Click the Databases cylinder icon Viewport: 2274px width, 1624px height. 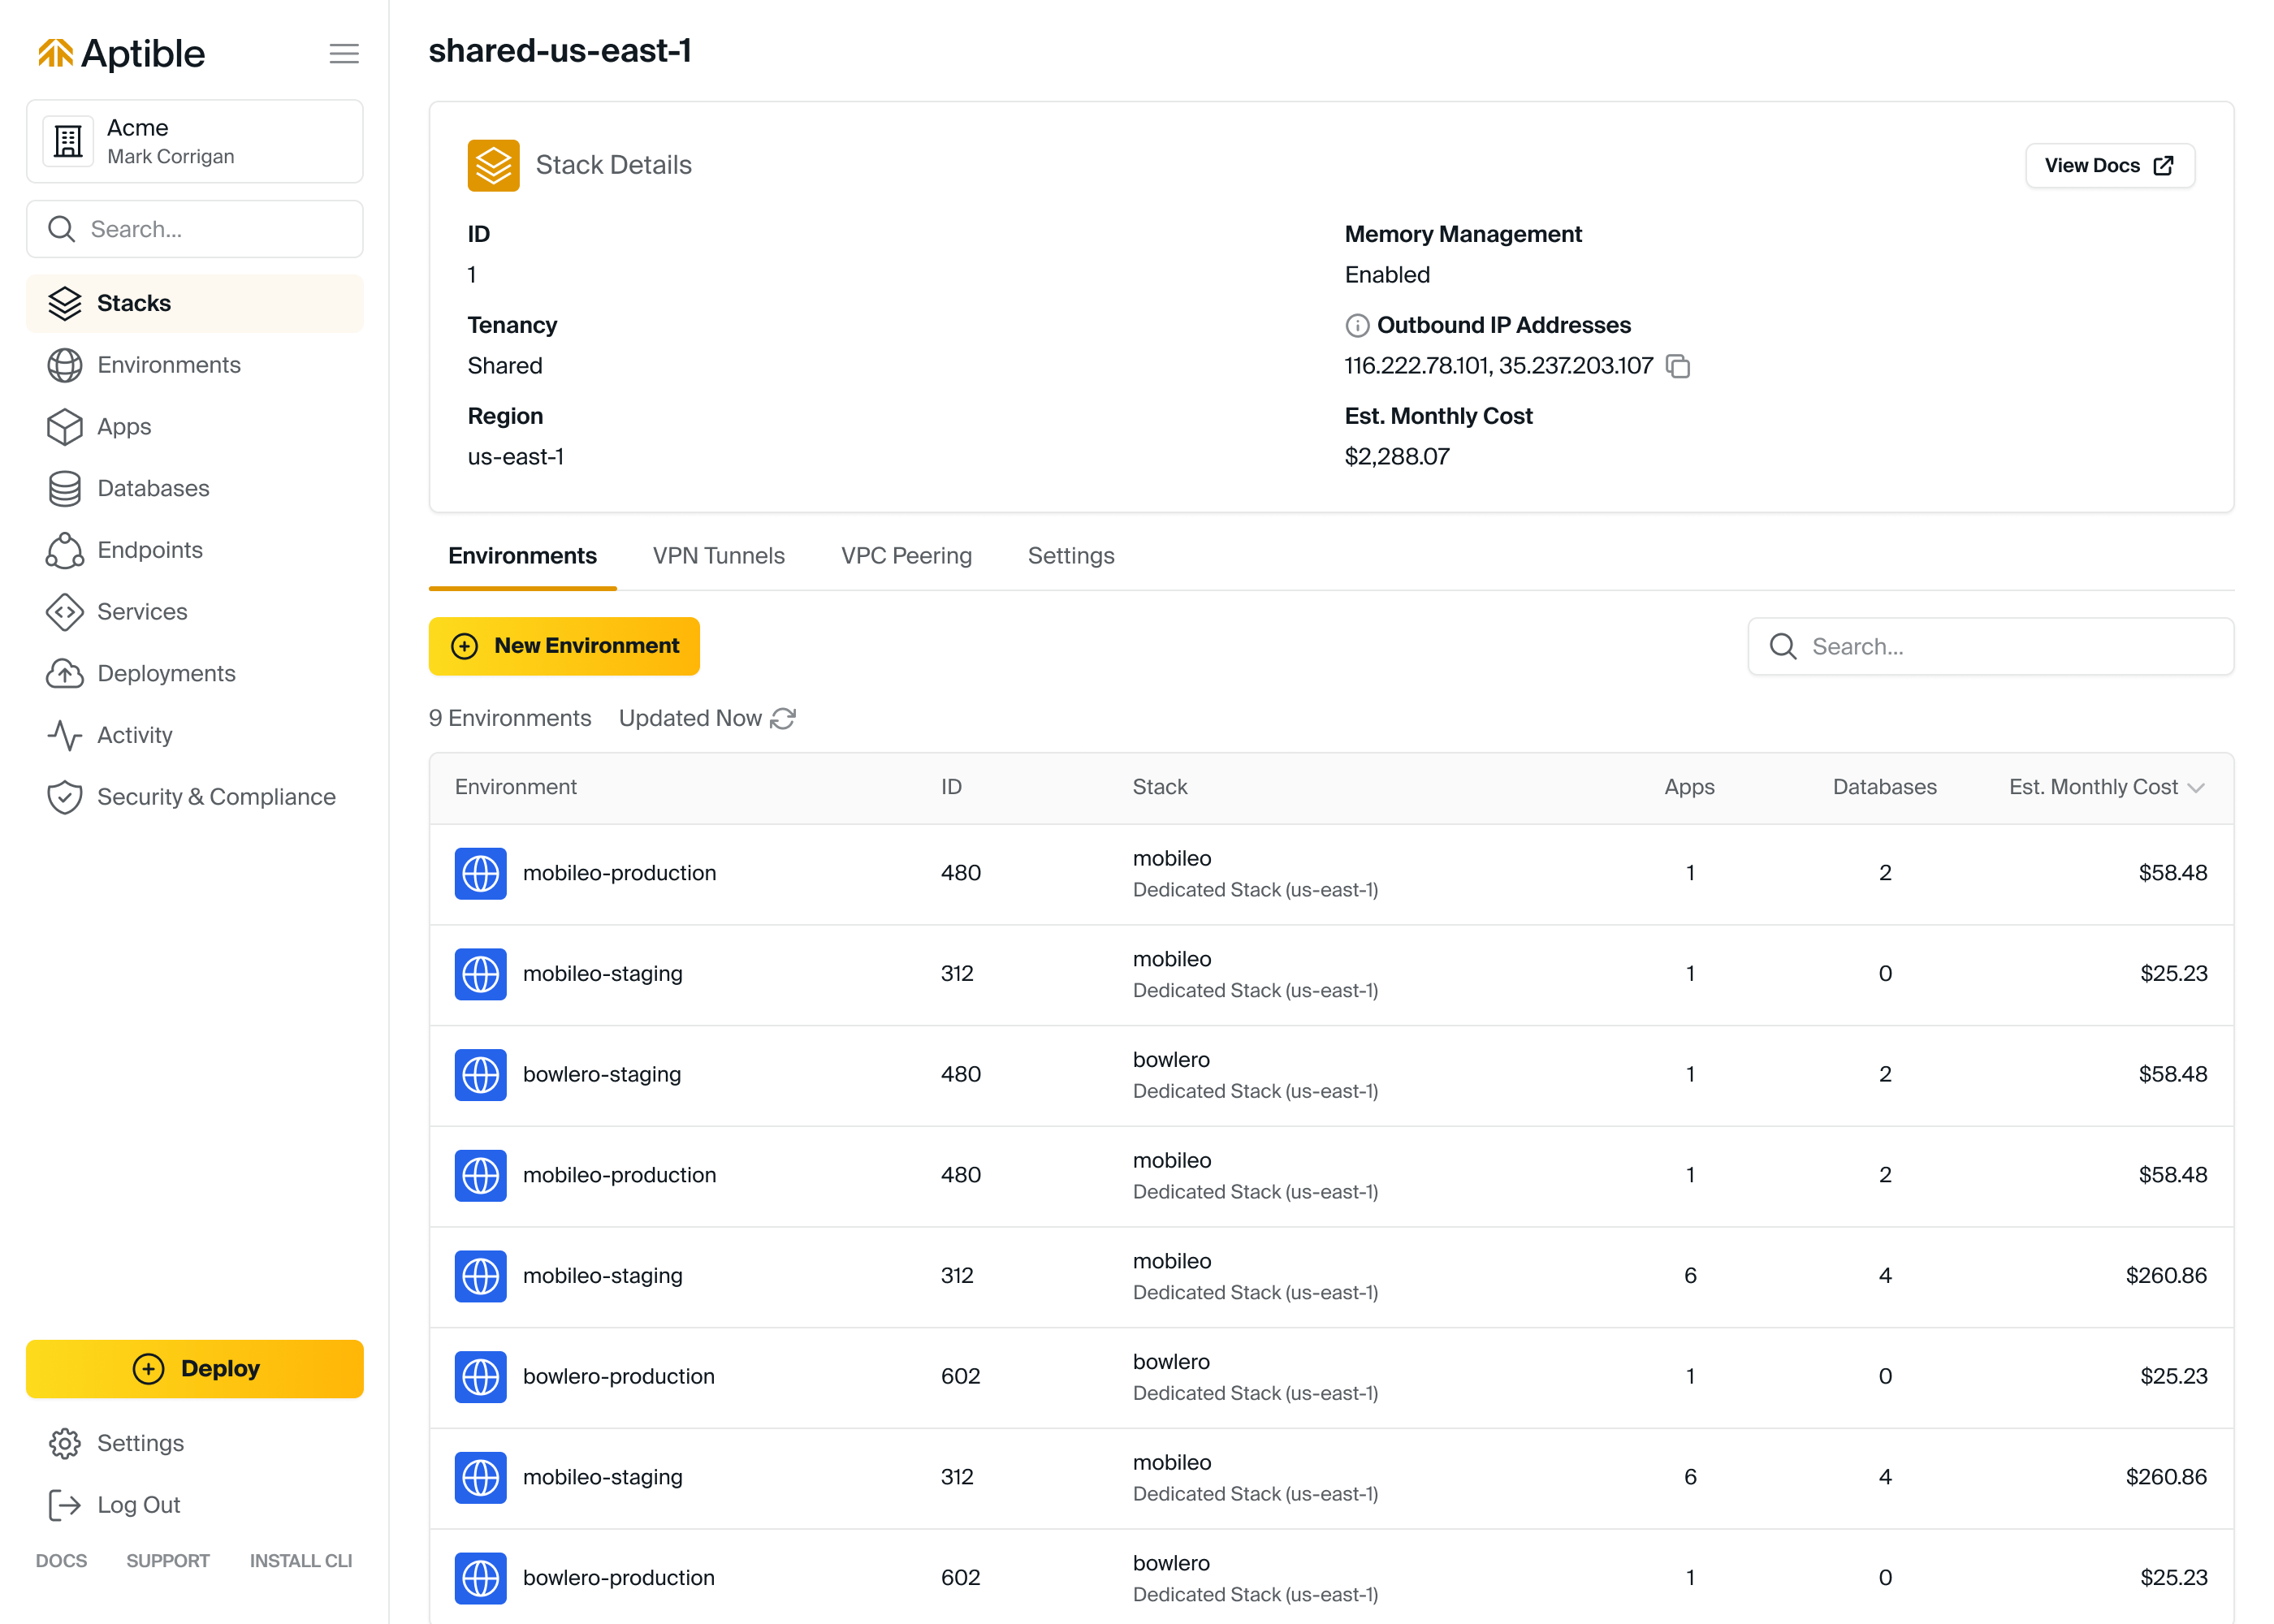click(x=65, y=488)
